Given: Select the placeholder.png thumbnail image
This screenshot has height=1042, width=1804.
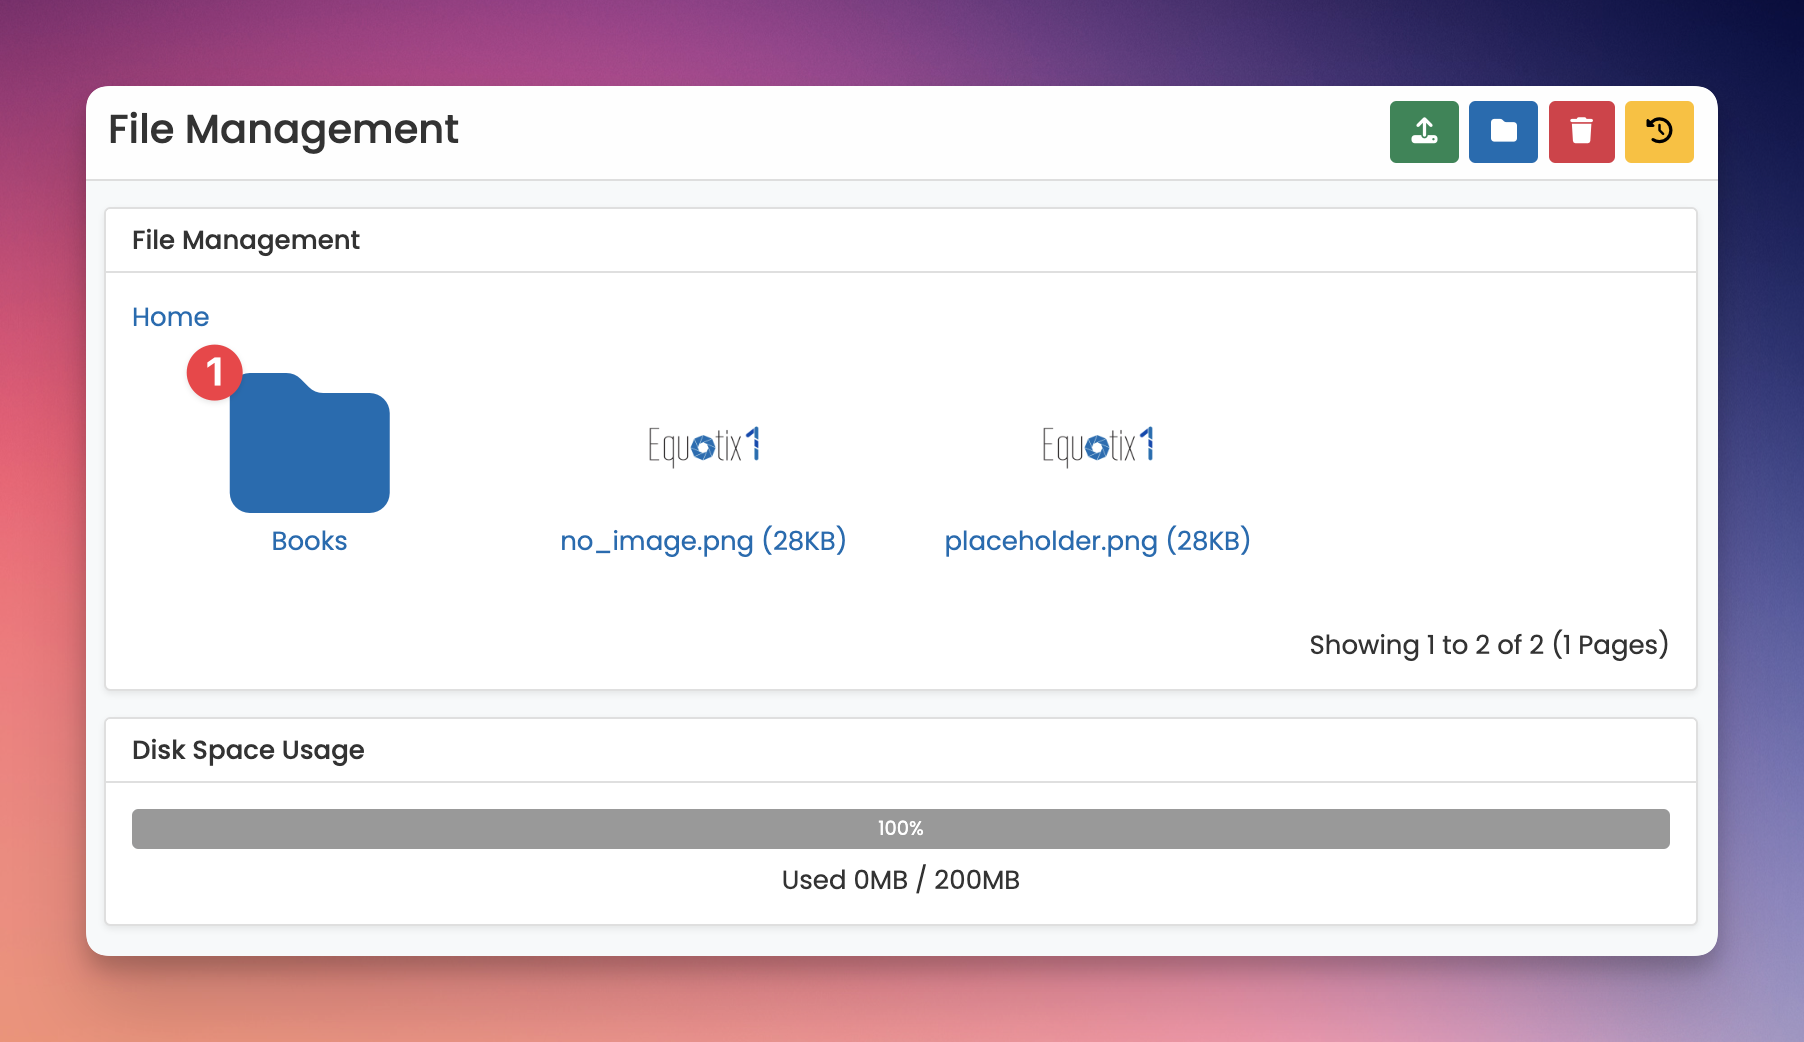Looking at the screenshot, I should 1097,445.
